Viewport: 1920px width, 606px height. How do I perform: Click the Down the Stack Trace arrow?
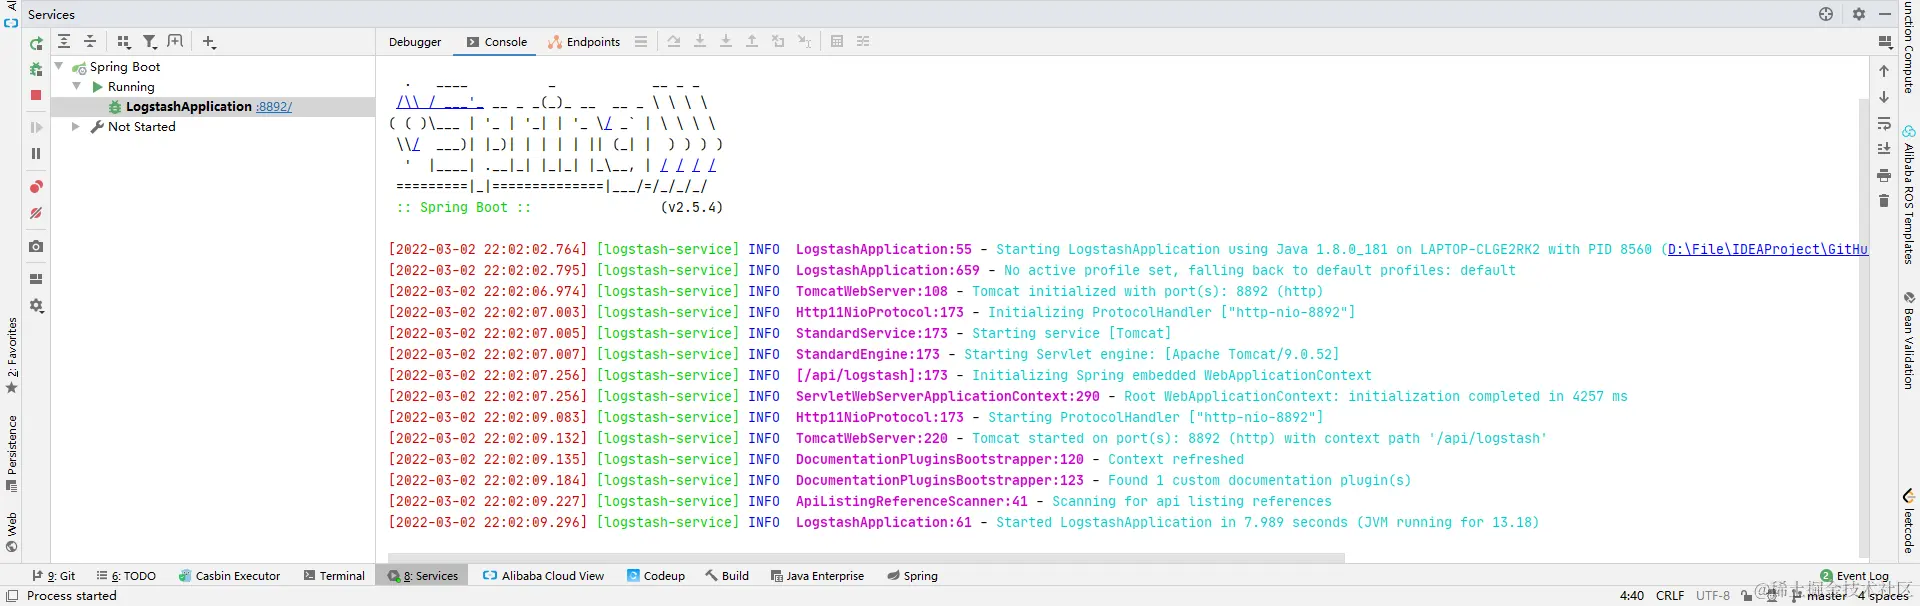(1884, 97)
